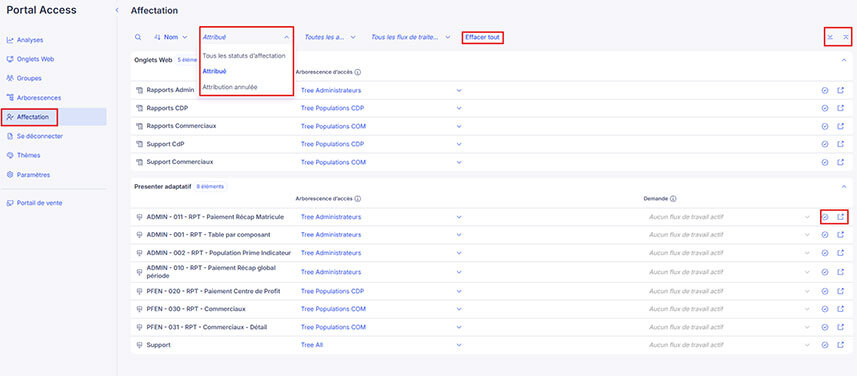Click check-circle icon on ADMIN - 010 row
The image size is (857, 376).
[x=825, y=272]
